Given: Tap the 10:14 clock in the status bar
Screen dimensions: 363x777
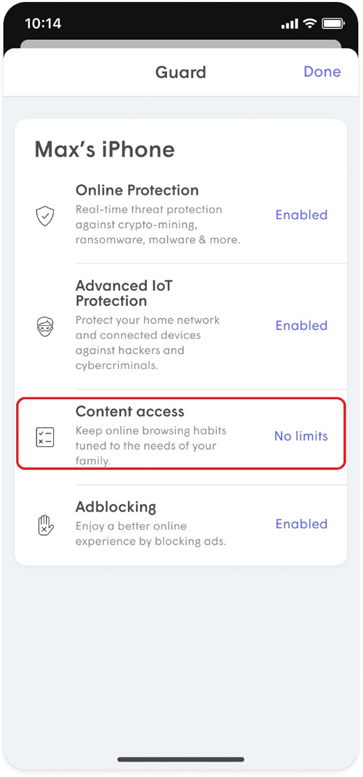Looking at the screenshot, I should [x=41, y=24].
